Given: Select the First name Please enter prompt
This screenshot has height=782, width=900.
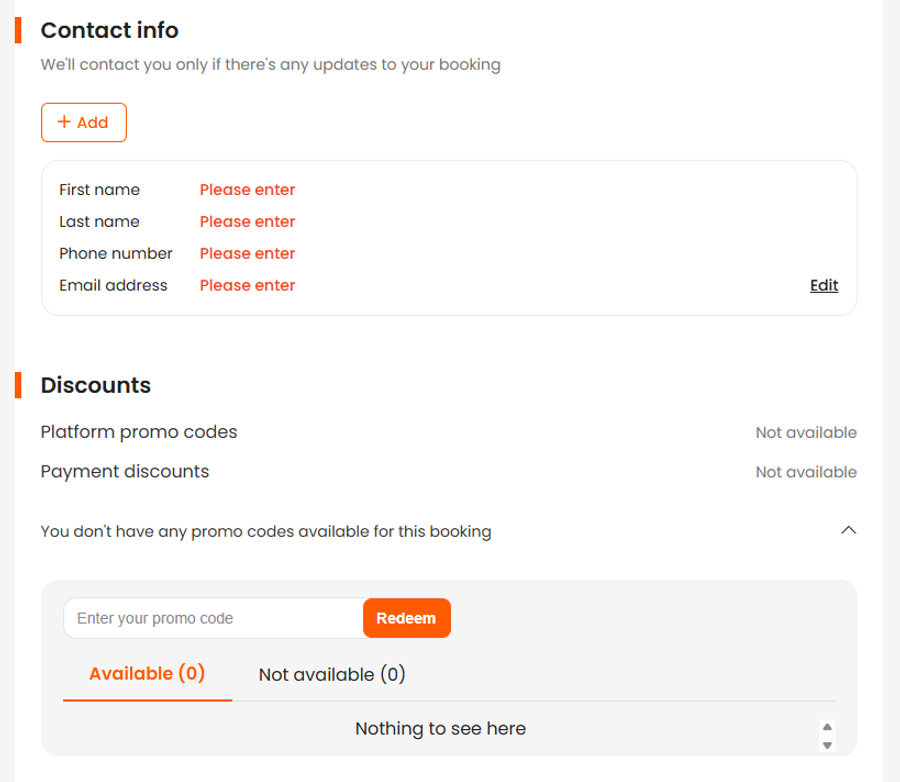Looking at the screenshot, I should click(x=247, y=190).
